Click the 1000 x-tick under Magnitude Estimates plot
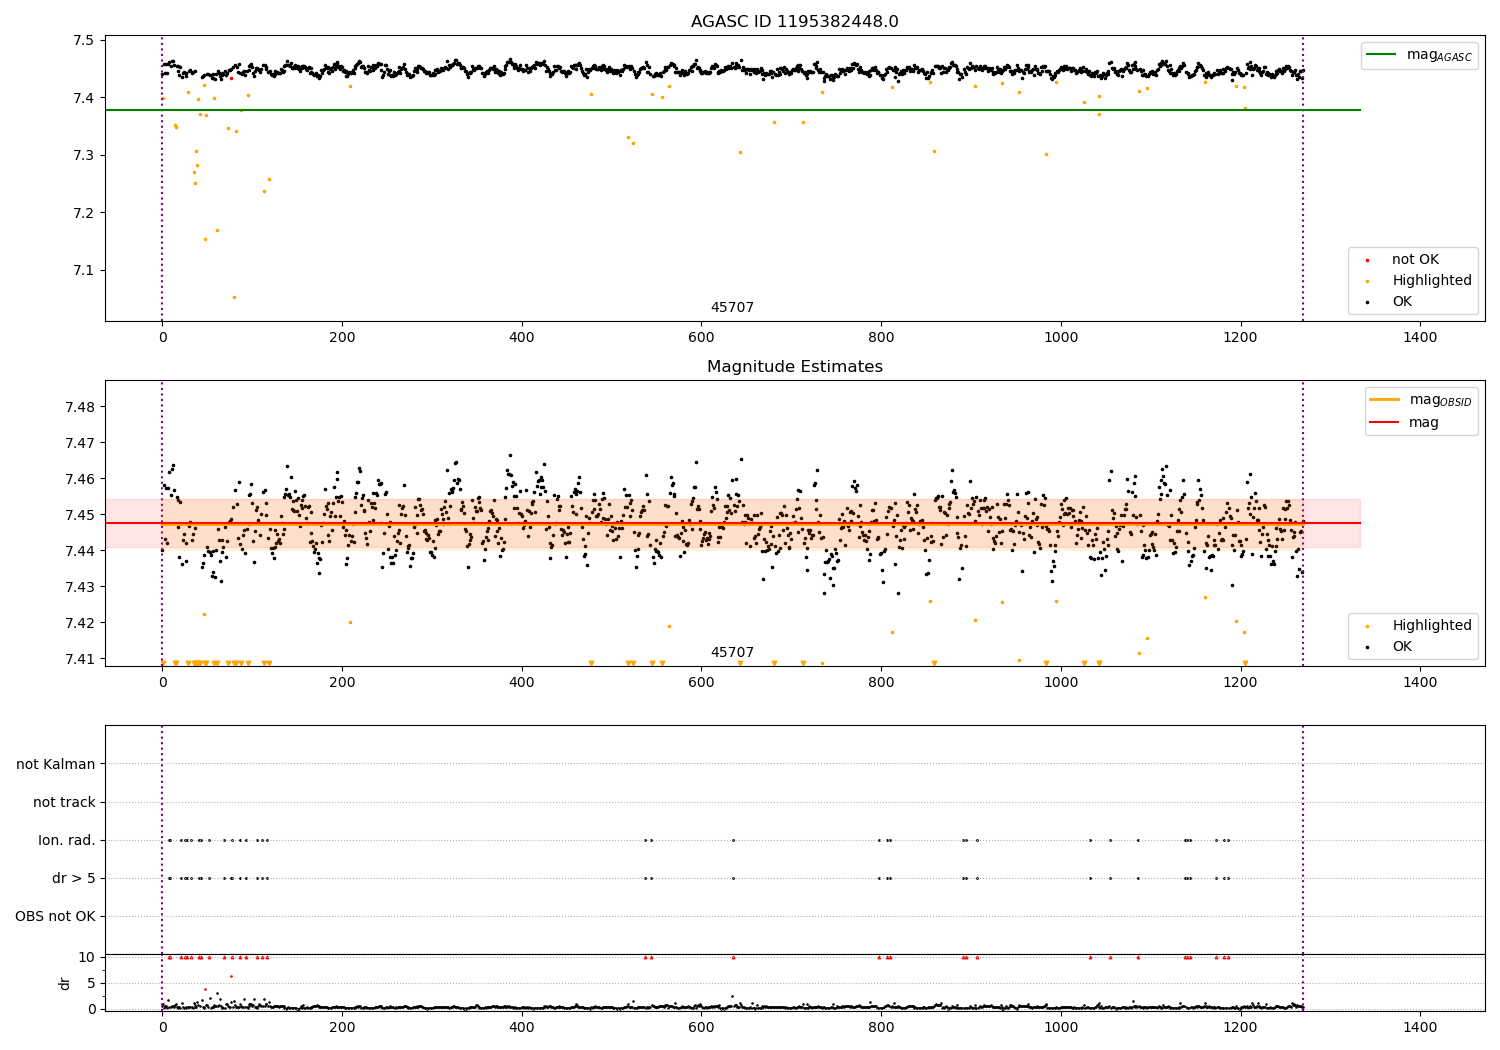1500x1050 pixels. point(1061,683)
